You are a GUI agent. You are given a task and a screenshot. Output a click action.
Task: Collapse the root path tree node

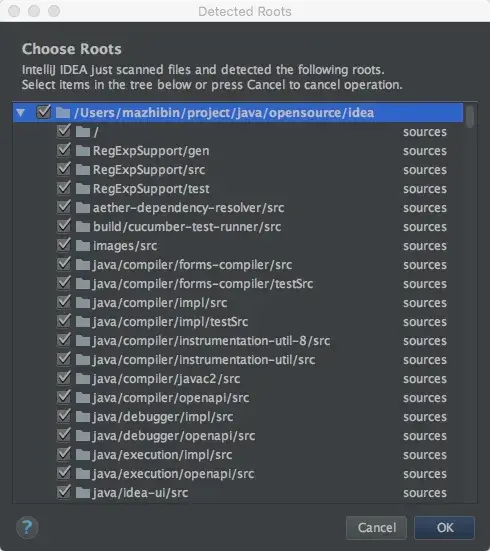pos(21,113)
